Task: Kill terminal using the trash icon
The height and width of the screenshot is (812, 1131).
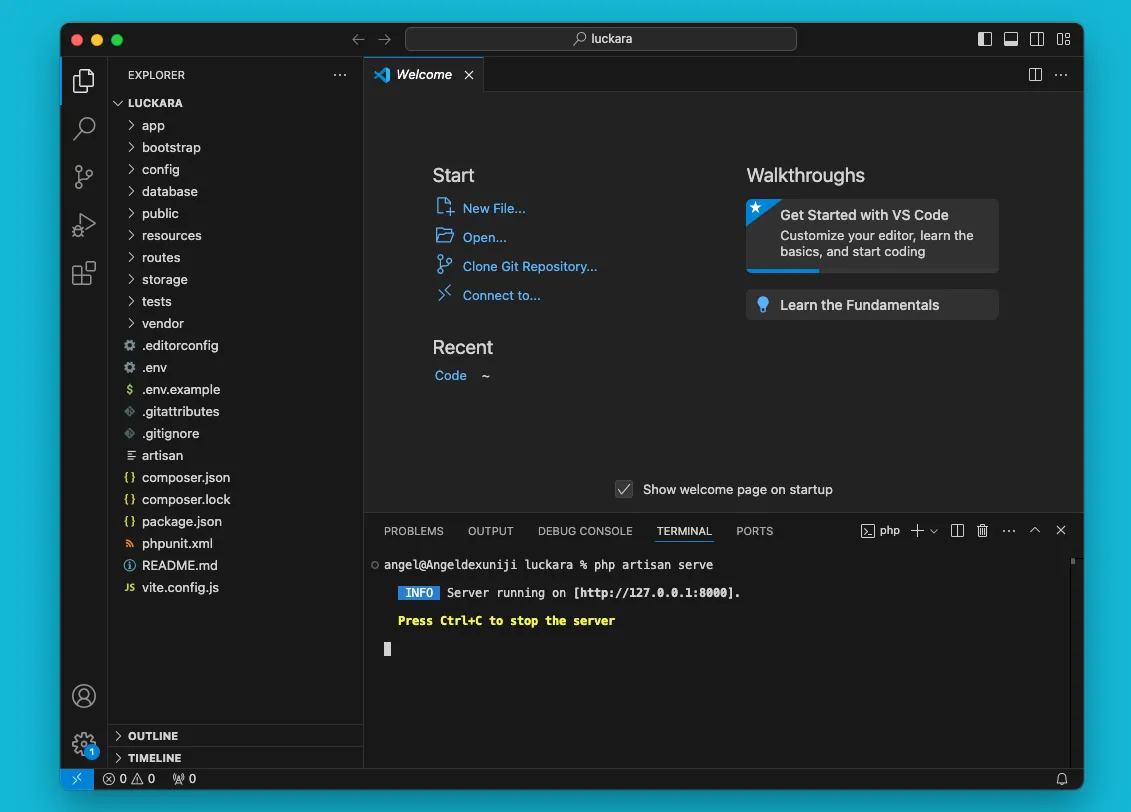Action: pyautogui.click(x=982, y=531)
